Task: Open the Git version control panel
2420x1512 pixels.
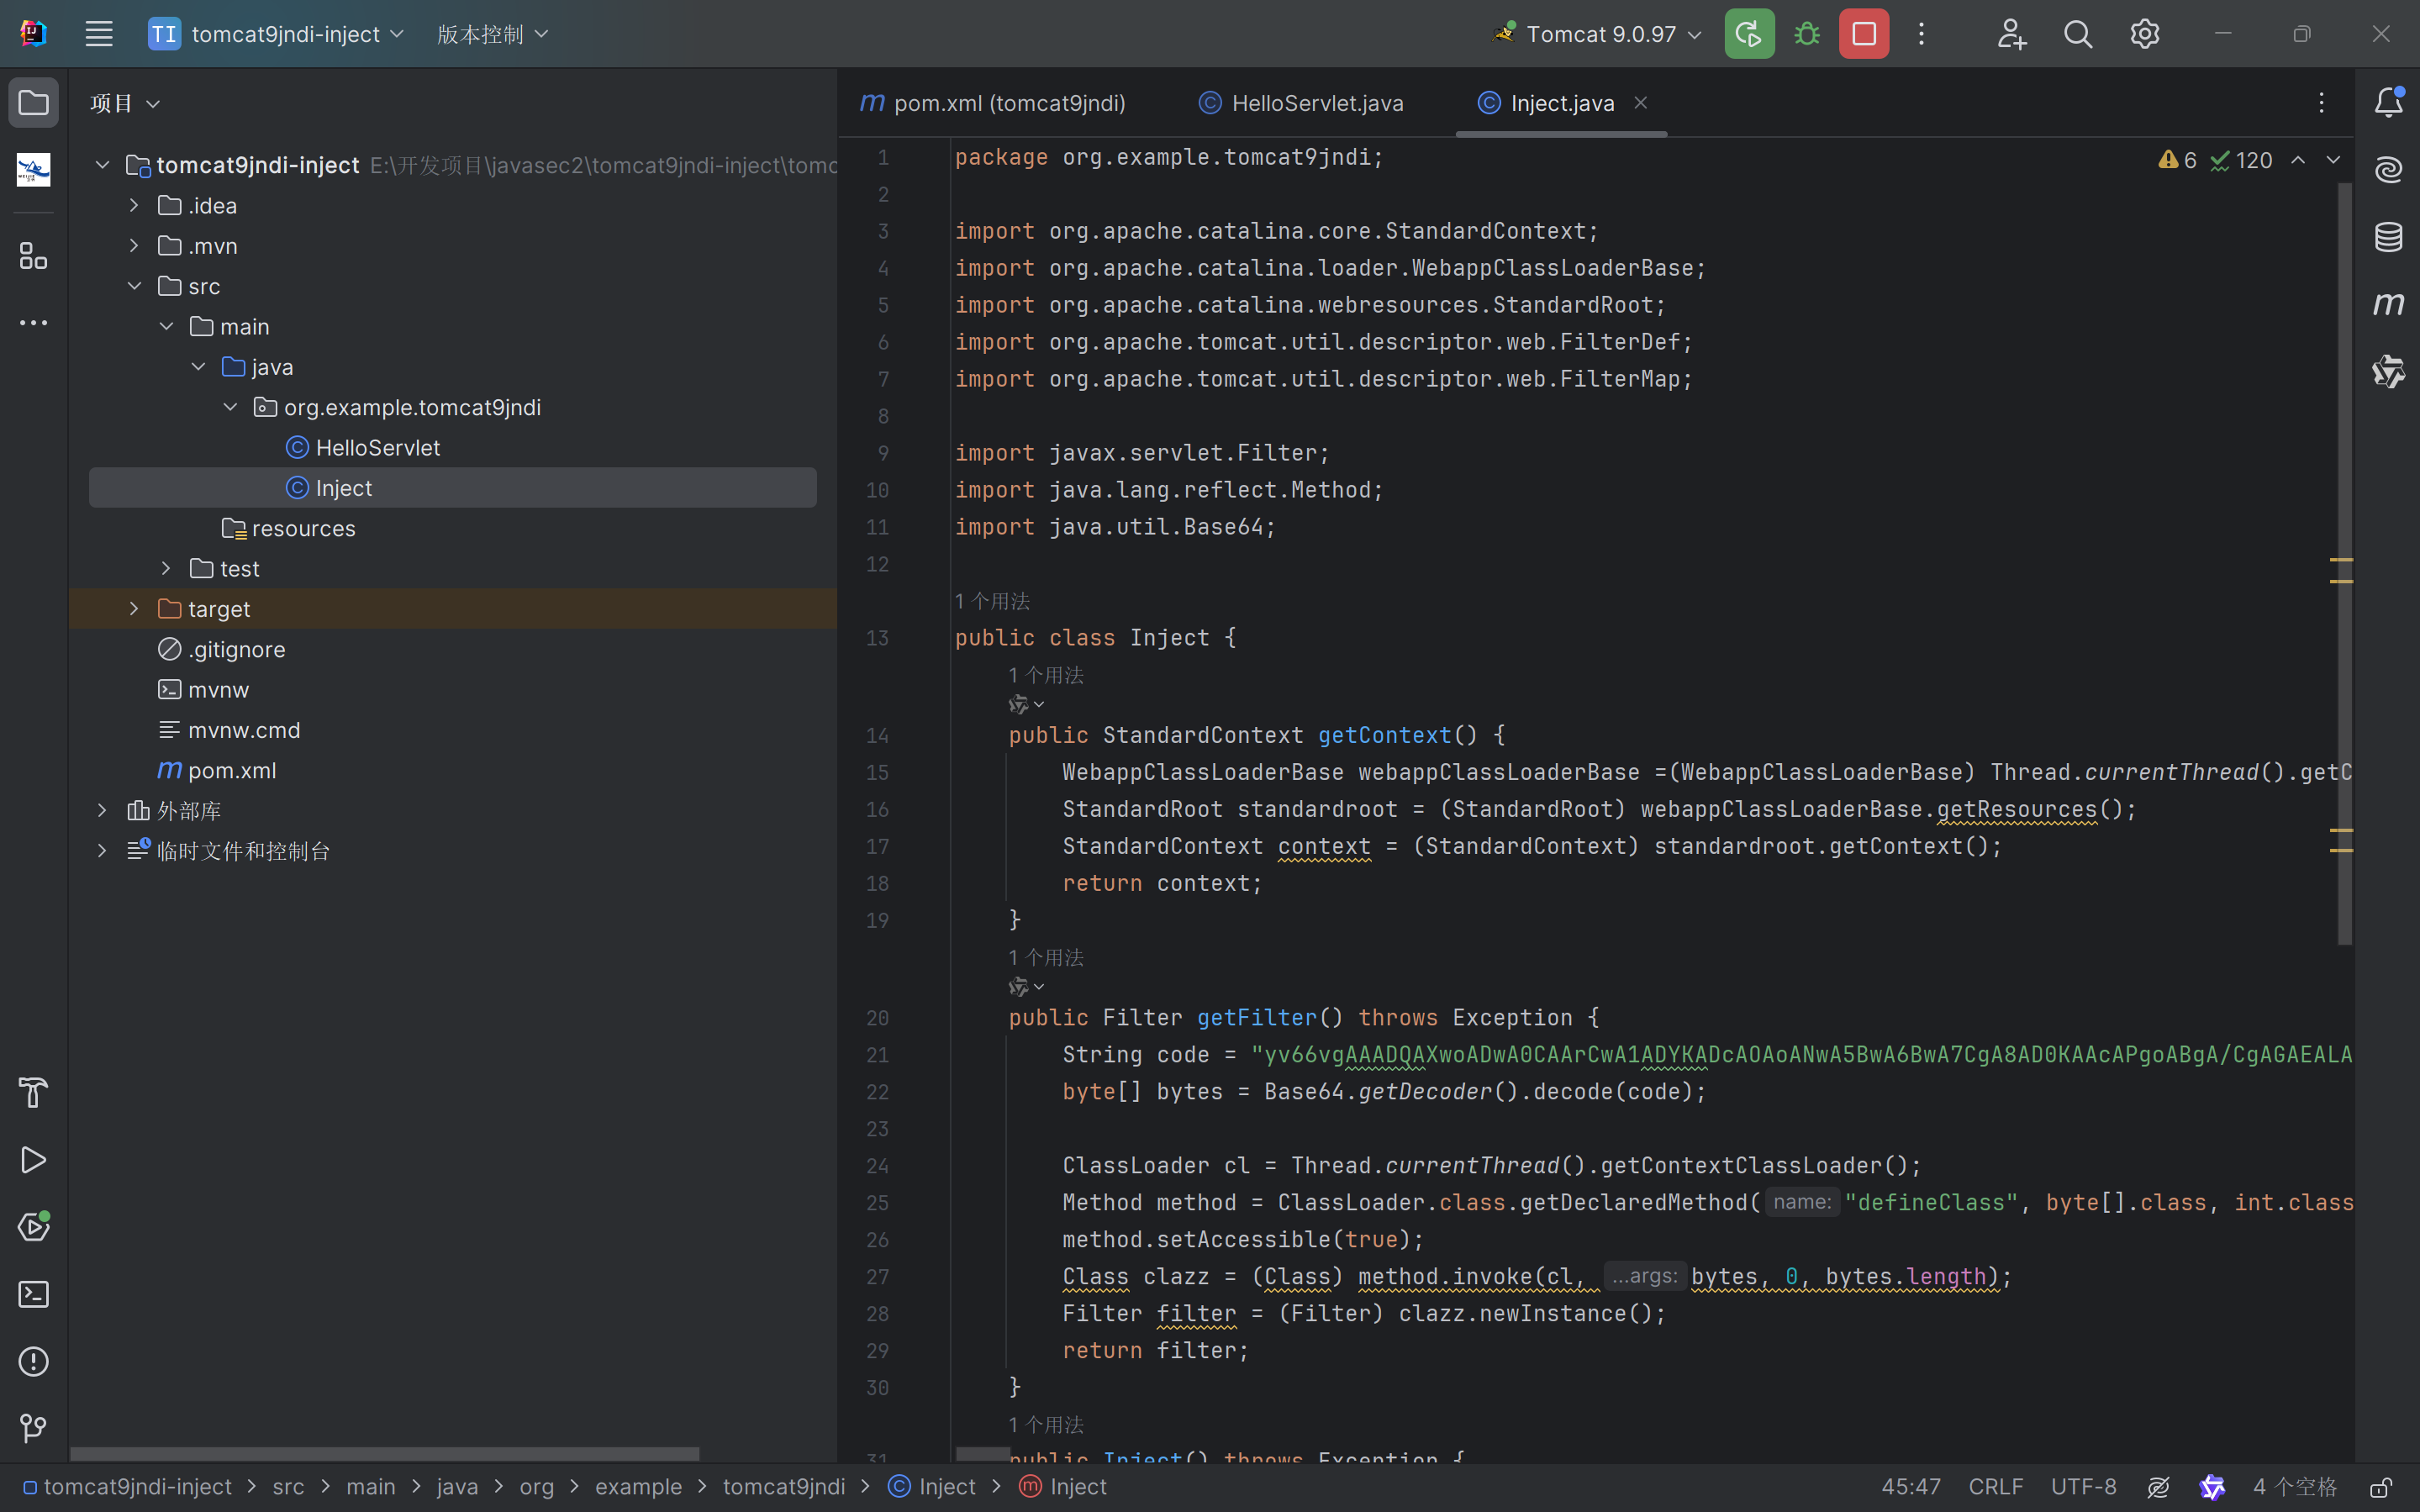Action: click(33, 1428)
